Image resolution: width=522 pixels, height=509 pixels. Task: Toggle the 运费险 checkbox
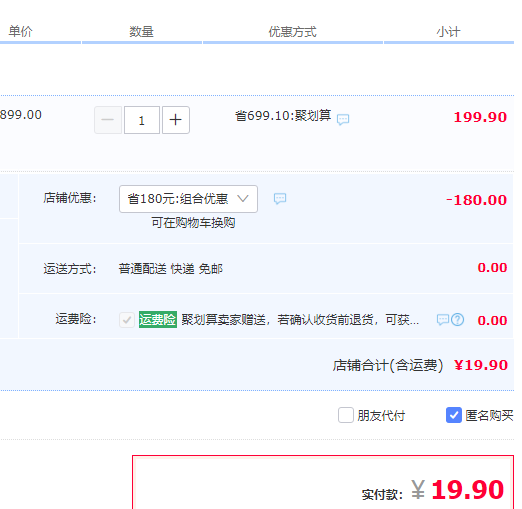pyautogui.click(x=127, y=320)
